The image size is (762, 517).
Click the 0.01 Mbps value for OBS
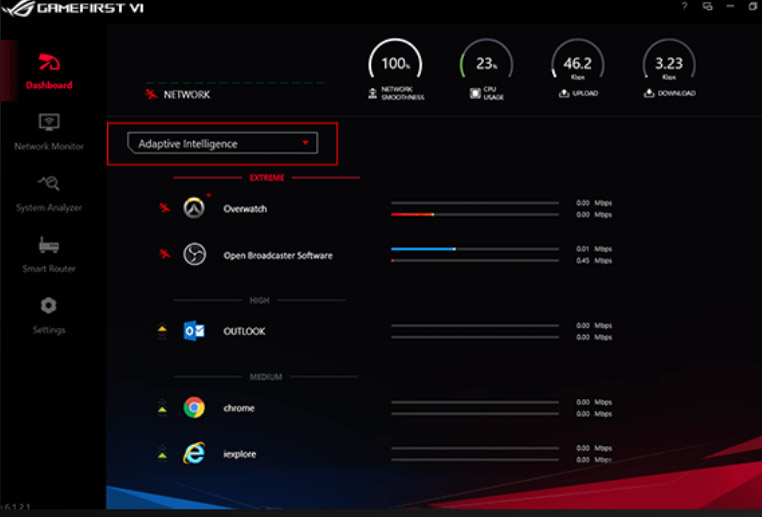click(594, 249)
